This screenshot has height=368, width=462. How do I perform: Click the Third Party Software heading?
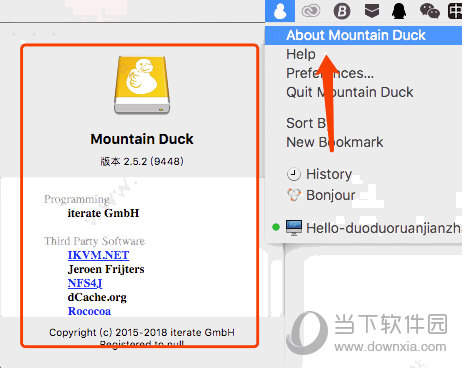point(95,241)
